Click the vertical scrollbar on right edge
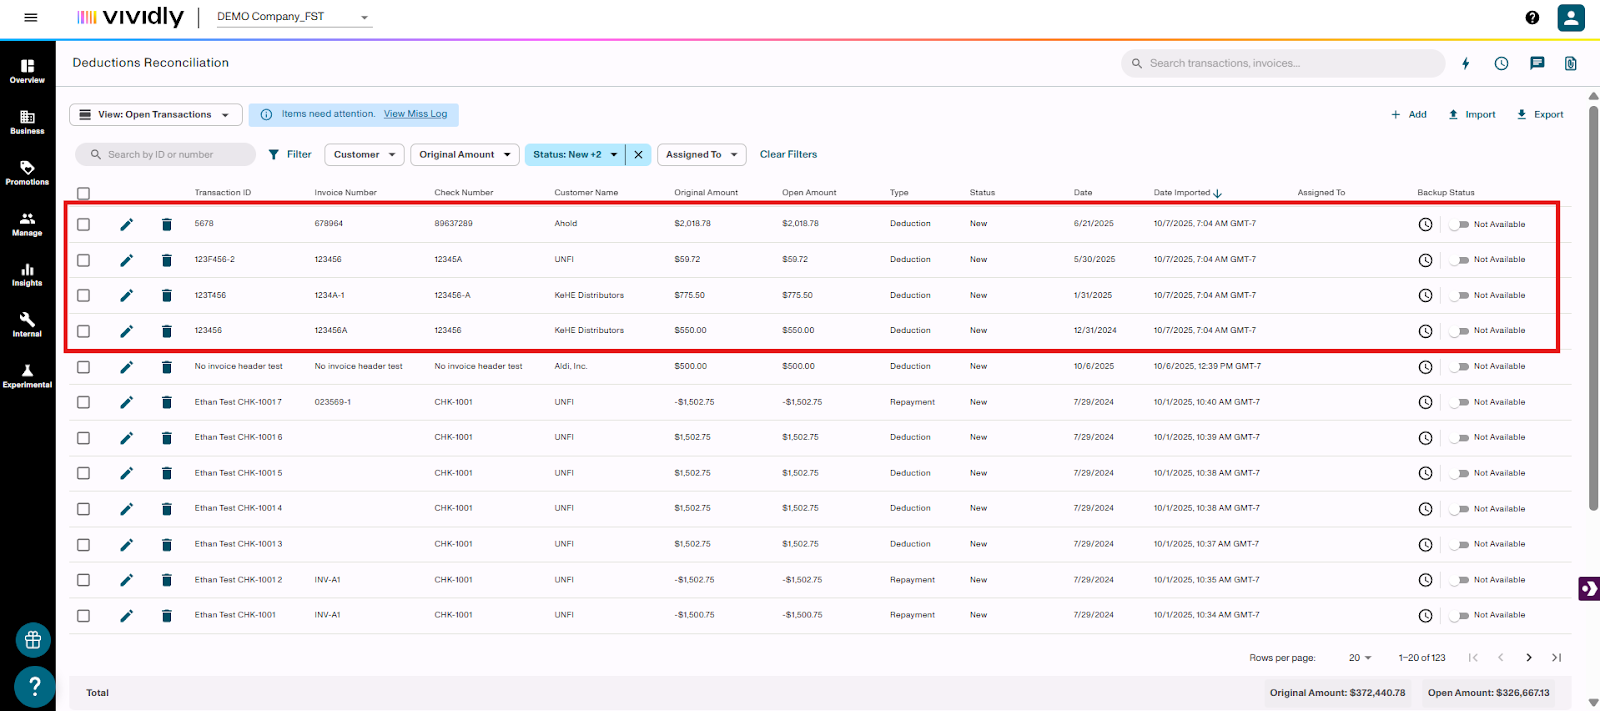 (1593, 300)
